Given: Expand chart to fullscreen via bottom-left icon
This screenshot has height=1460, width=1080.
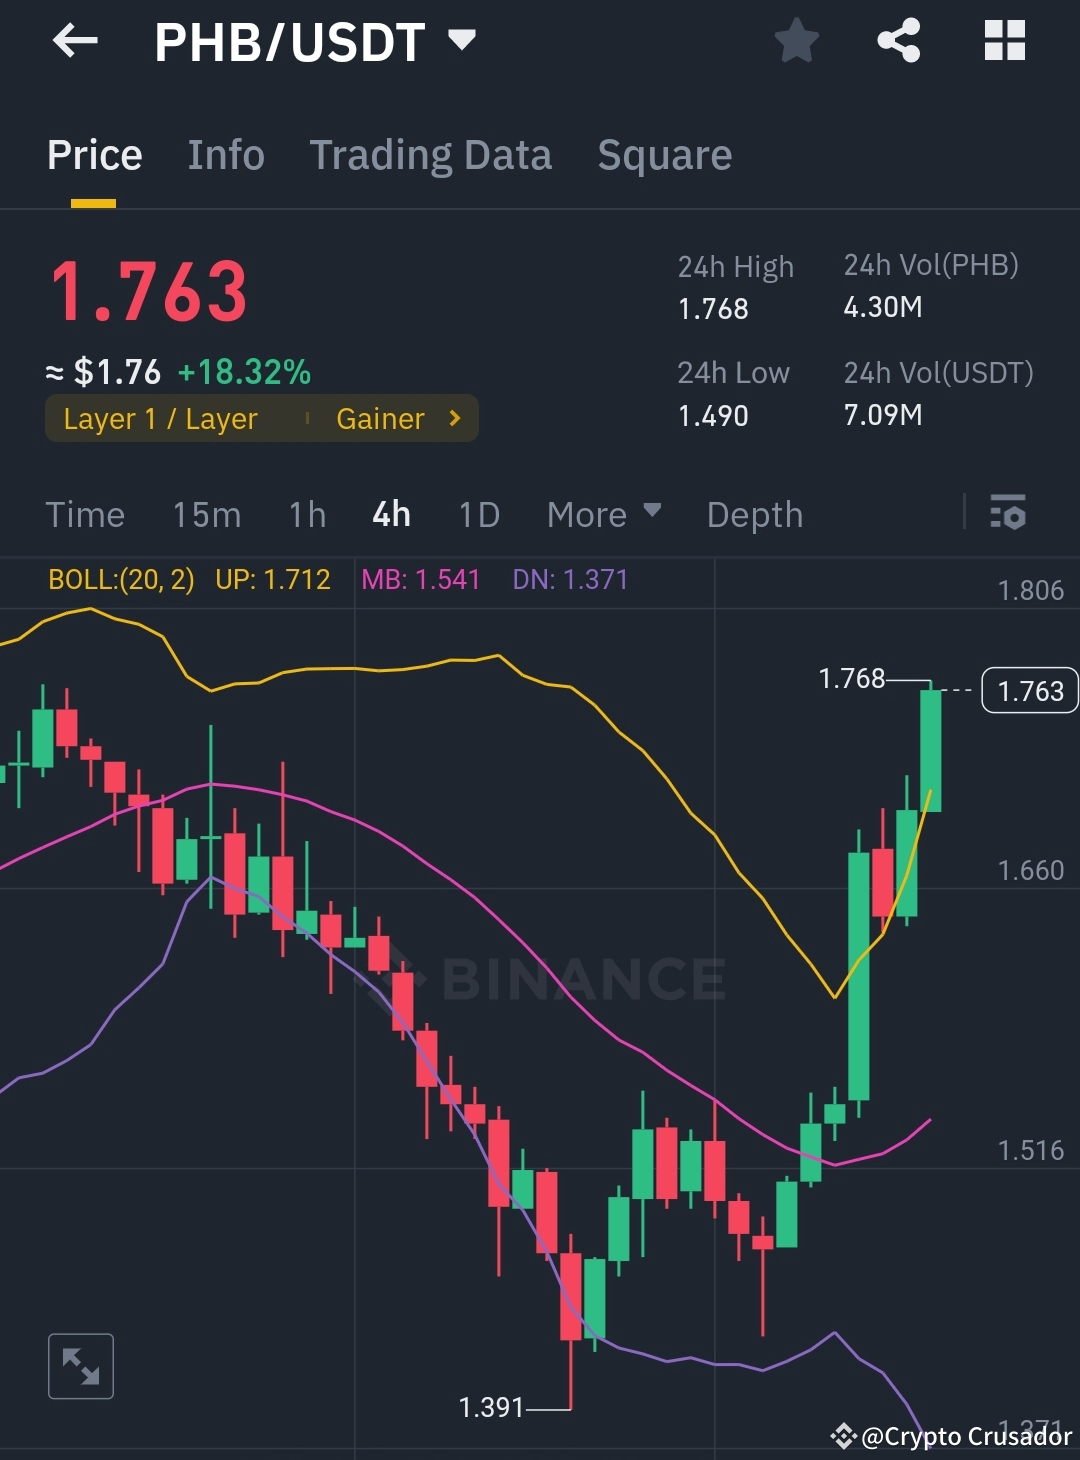Looking at the screenshot, I should click(x=80, y=1365).
